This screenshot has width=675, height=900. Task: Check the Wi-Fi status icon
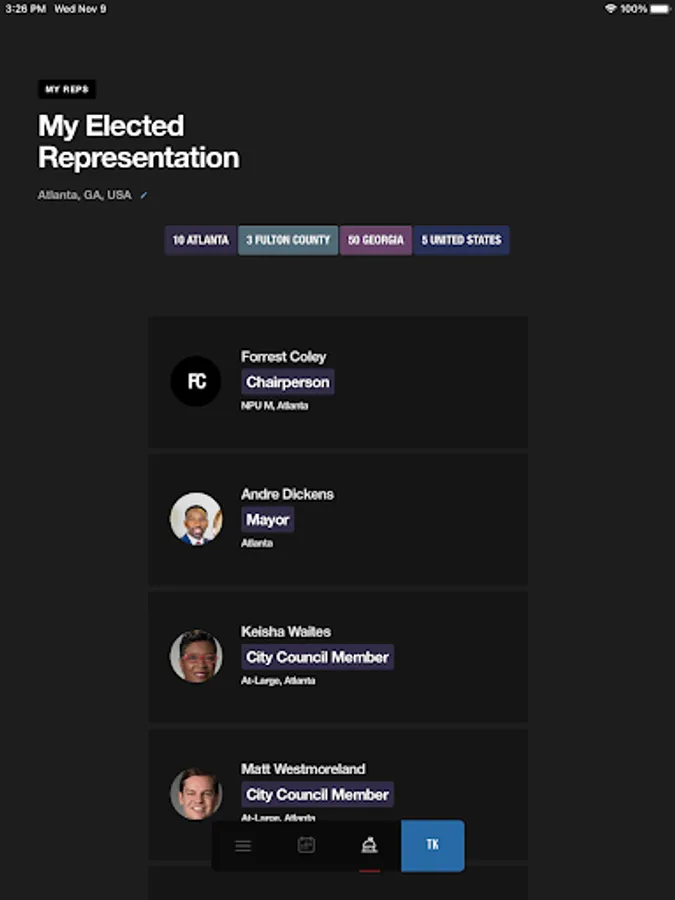610,8
